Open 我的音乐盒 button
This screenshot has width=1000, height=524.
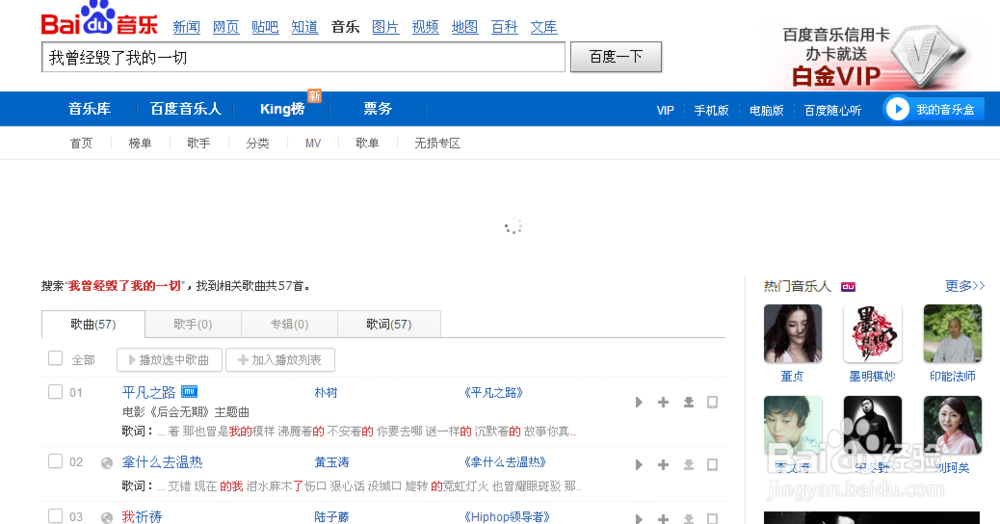pos(934,109)
